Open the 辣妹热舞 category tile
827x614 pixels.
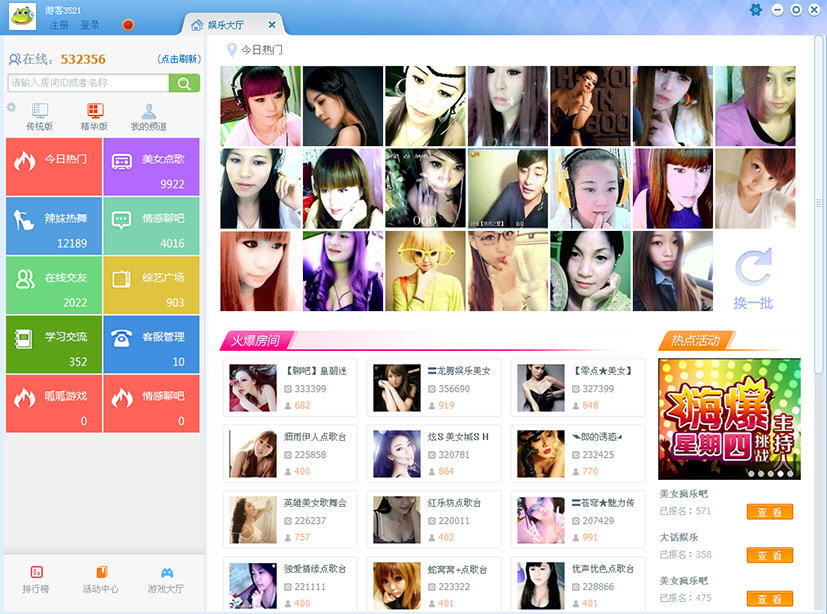(54, 226)
